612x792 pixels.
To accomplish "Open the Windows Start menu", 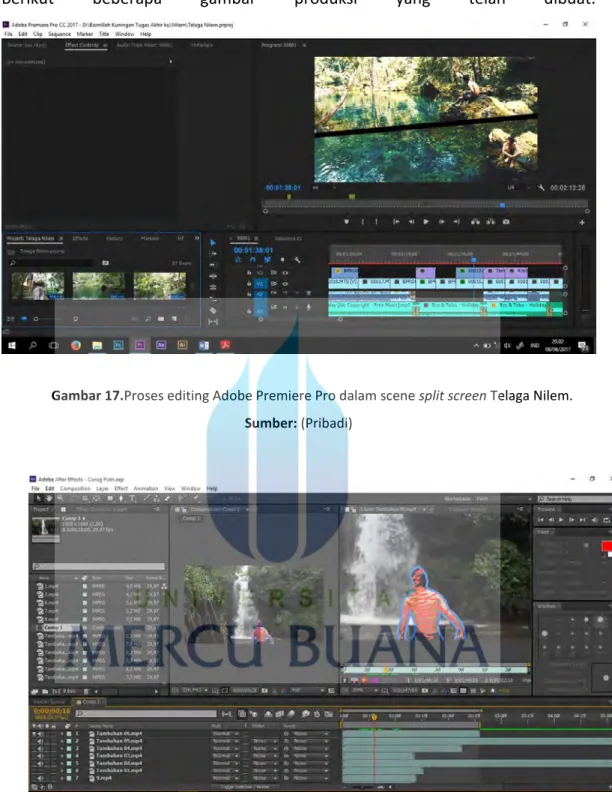I will 12,345.
